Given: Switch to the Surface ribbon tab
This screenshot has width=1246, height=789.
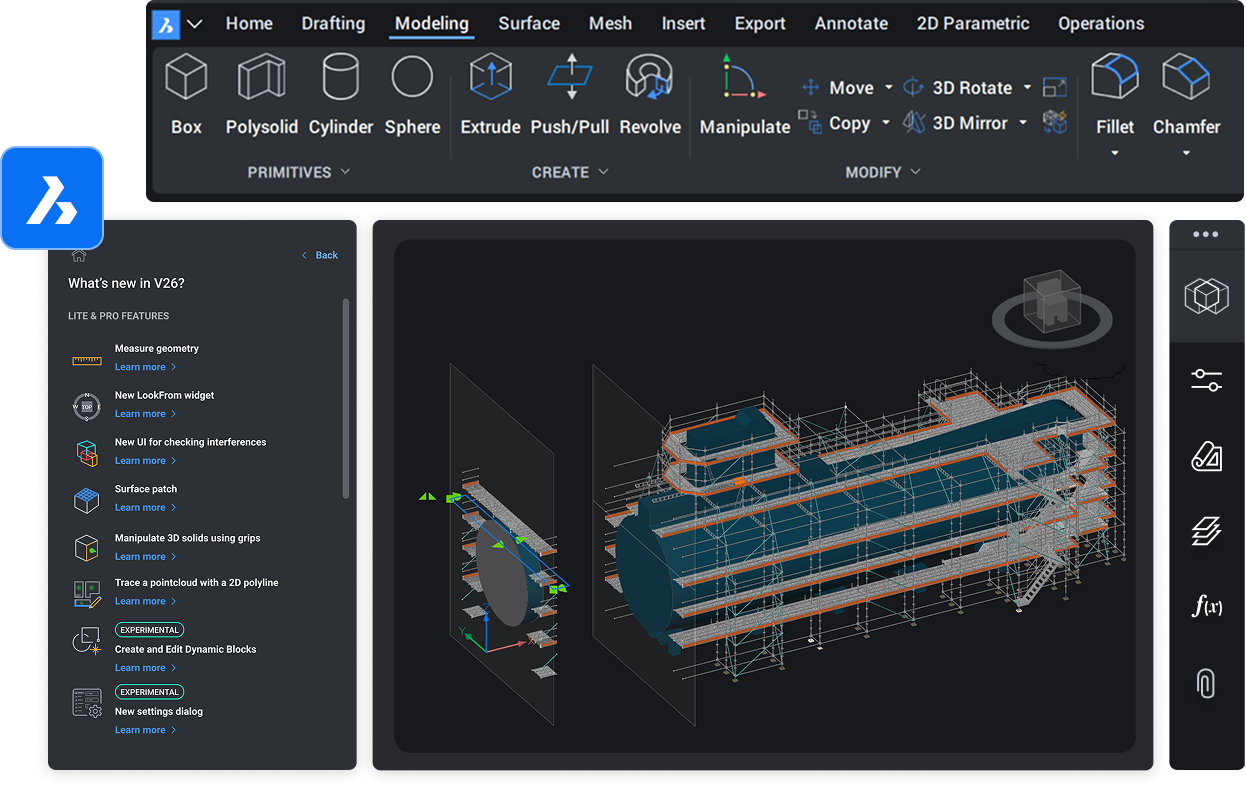Looking at the screenshot, I should point(528,23).
